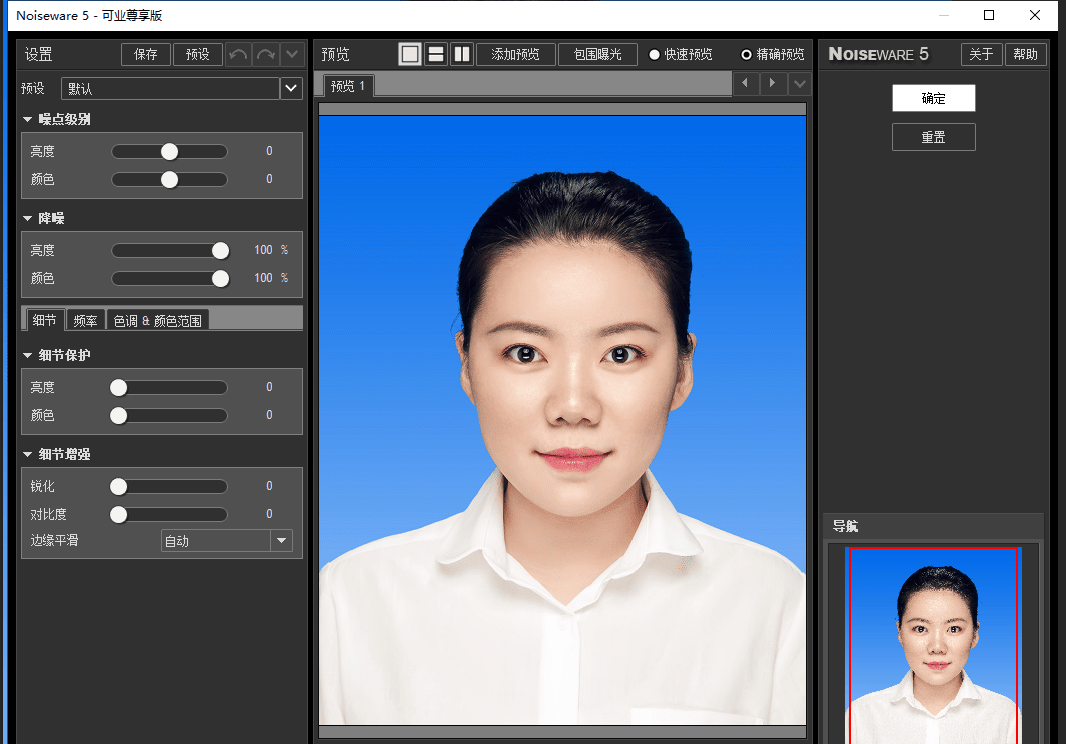This screenshot has width=1066, height=744.
Task: Switch to the 细节 tab
Action: (x=45, y=320)
